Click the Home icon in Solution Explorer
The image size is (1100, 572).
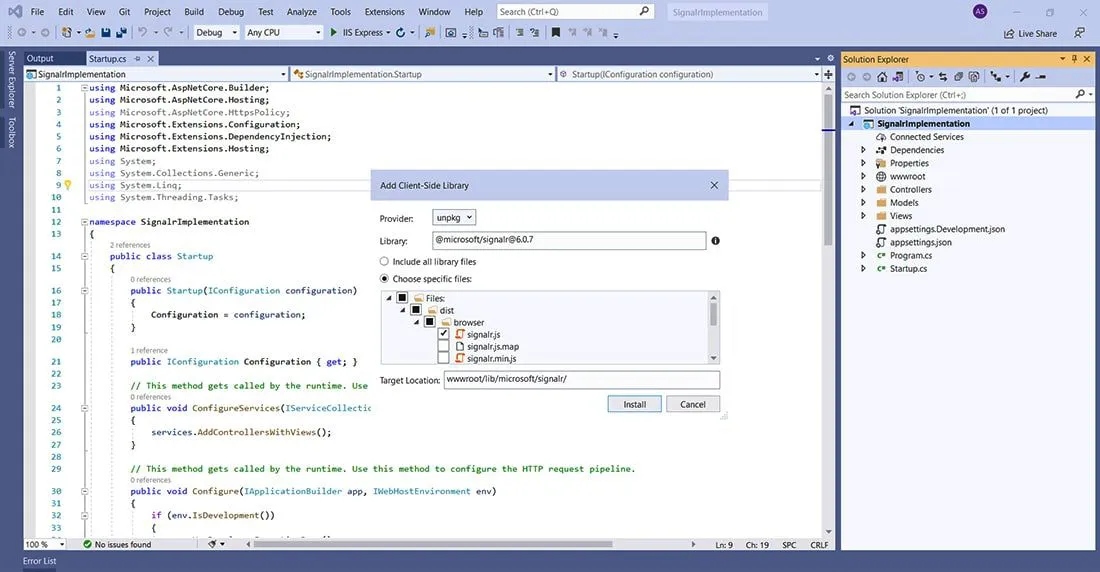882,77
